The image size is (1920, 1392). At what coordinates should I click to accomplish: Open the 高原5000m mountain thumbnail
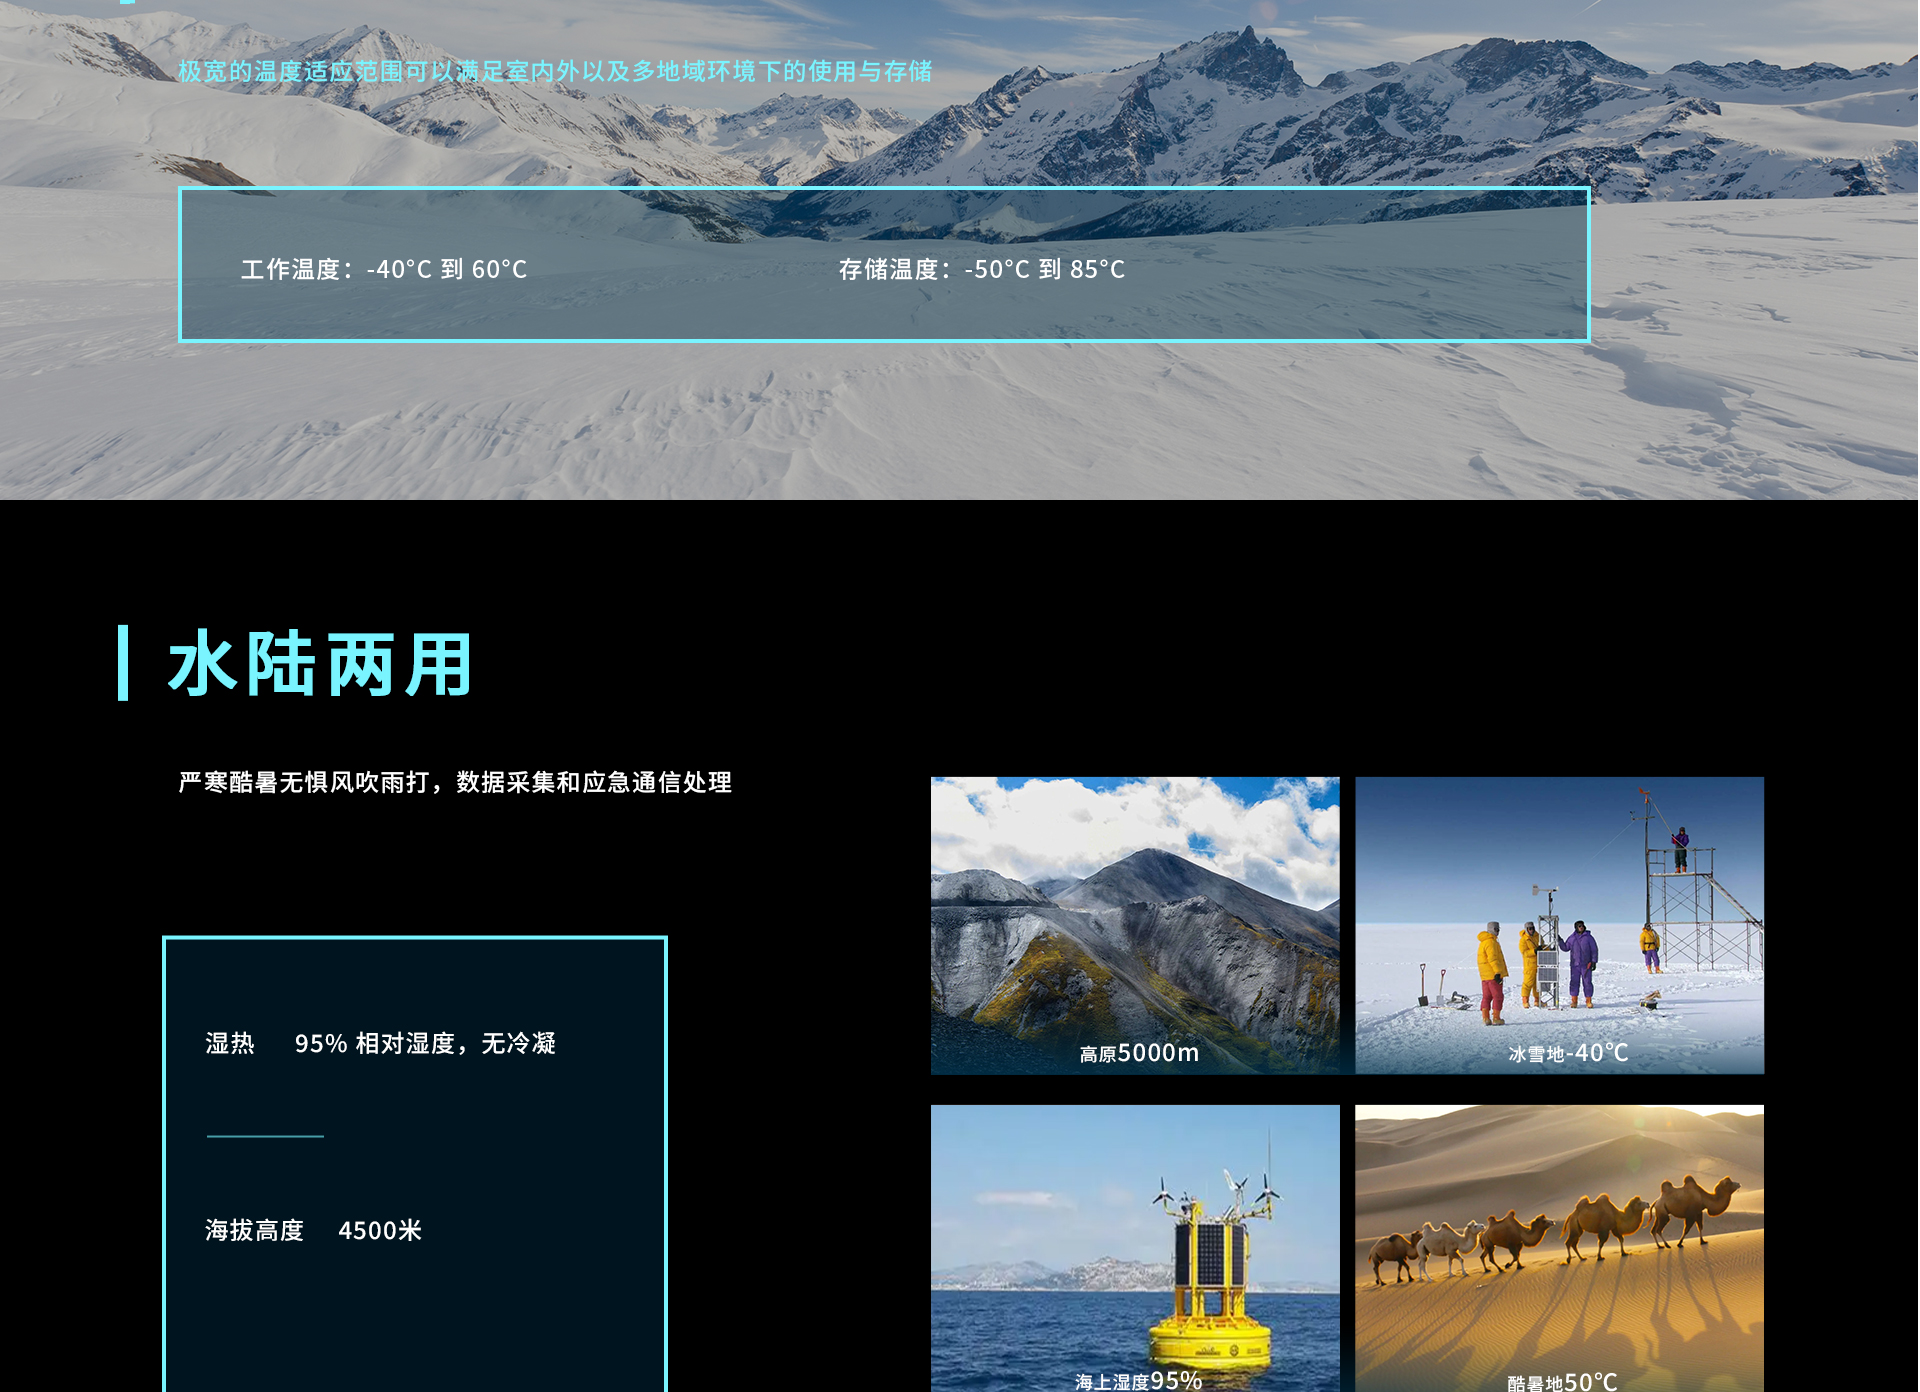[1135, 926]
